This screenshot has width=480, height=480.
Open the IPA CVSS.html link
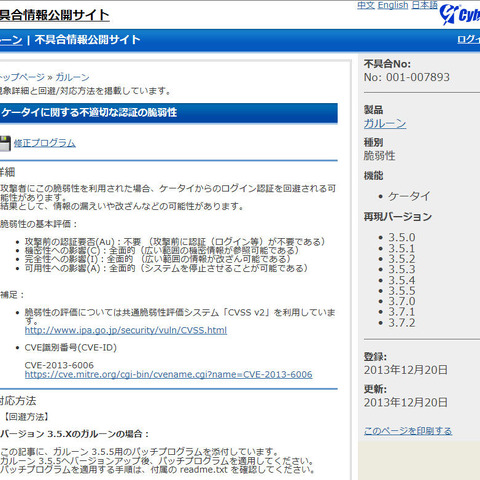pyautogui.click(x=126, y=330)
